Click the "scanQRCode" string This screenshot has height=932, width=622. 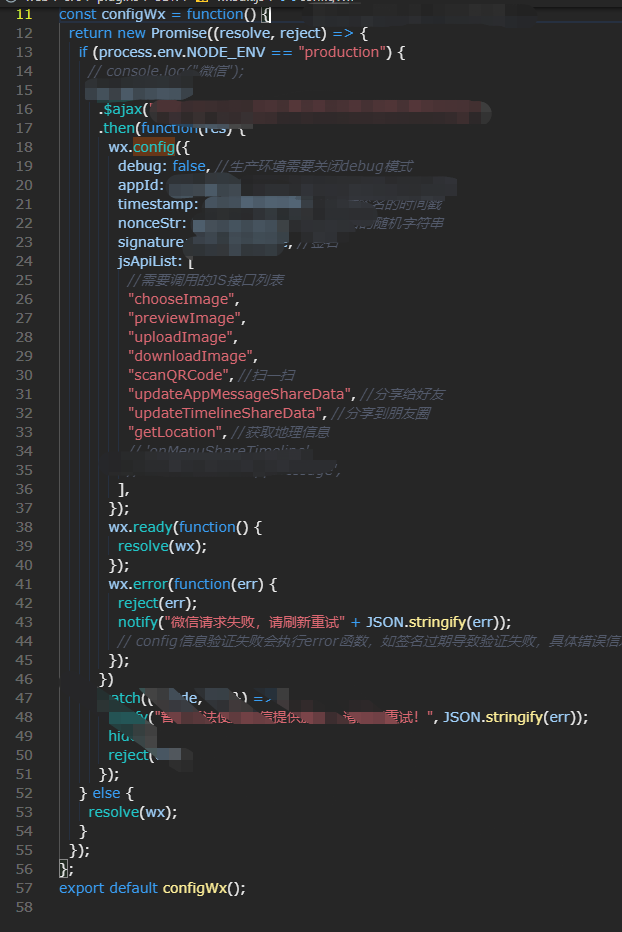click(178, 376)
